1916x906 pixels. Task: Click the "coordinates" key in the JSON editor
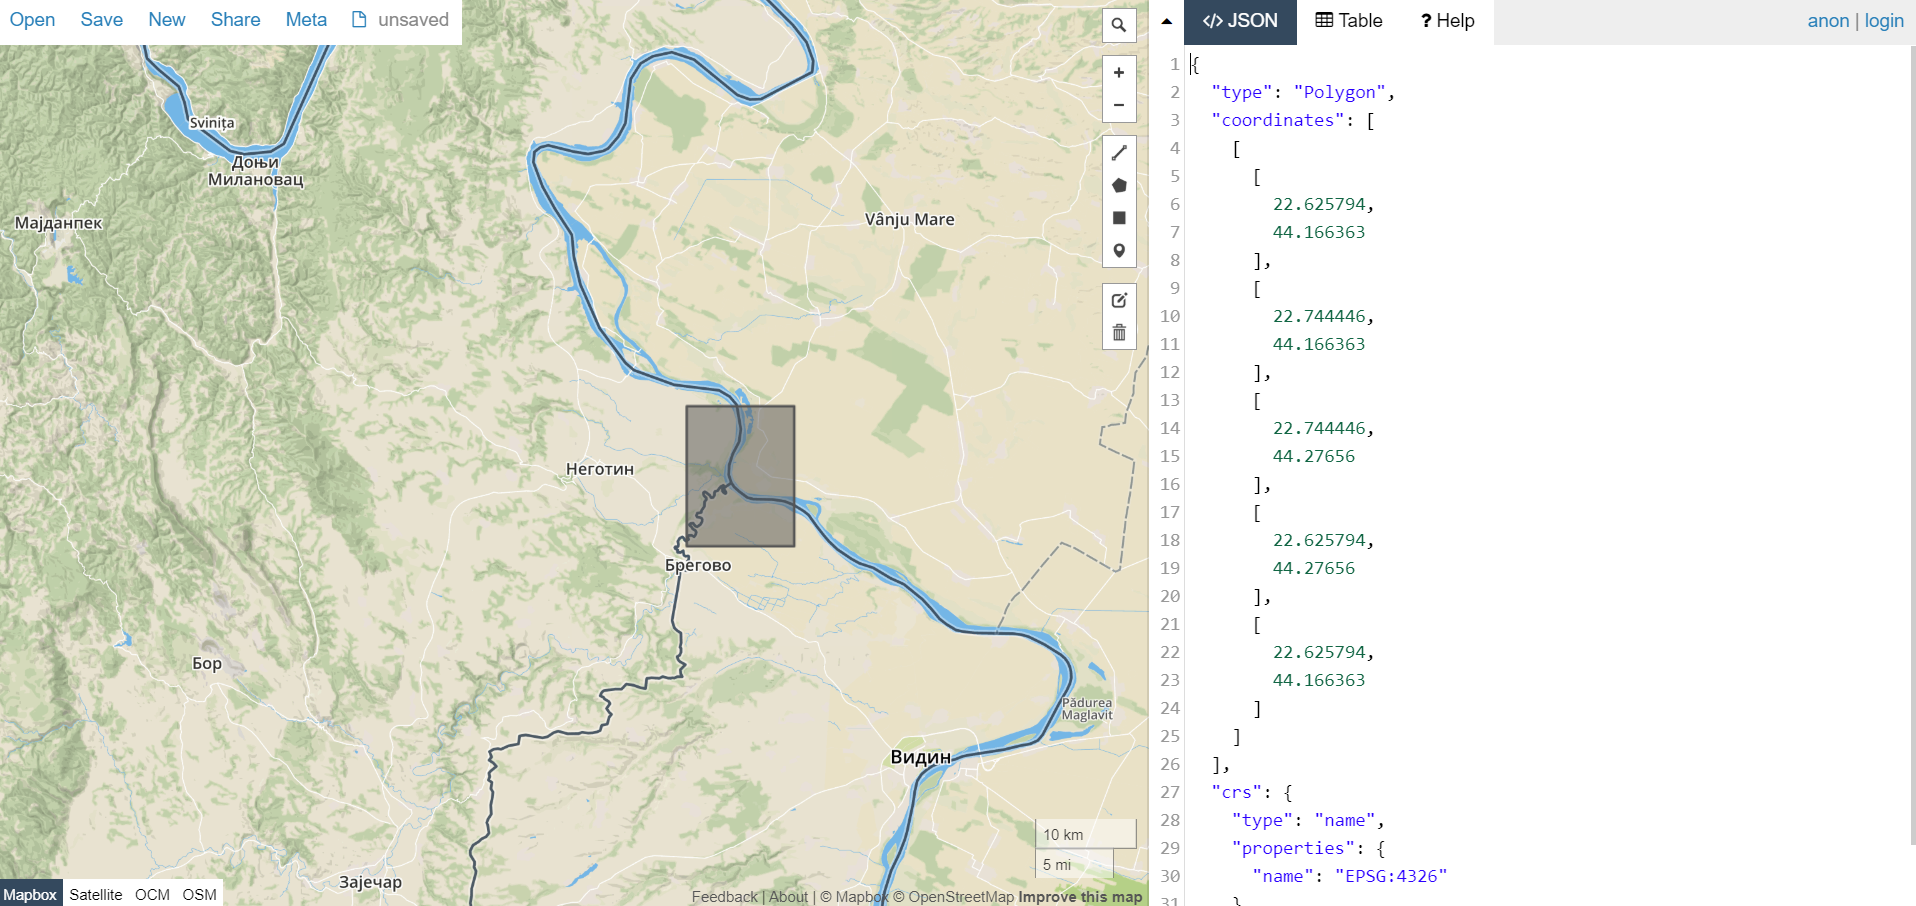pos(1279,120)
